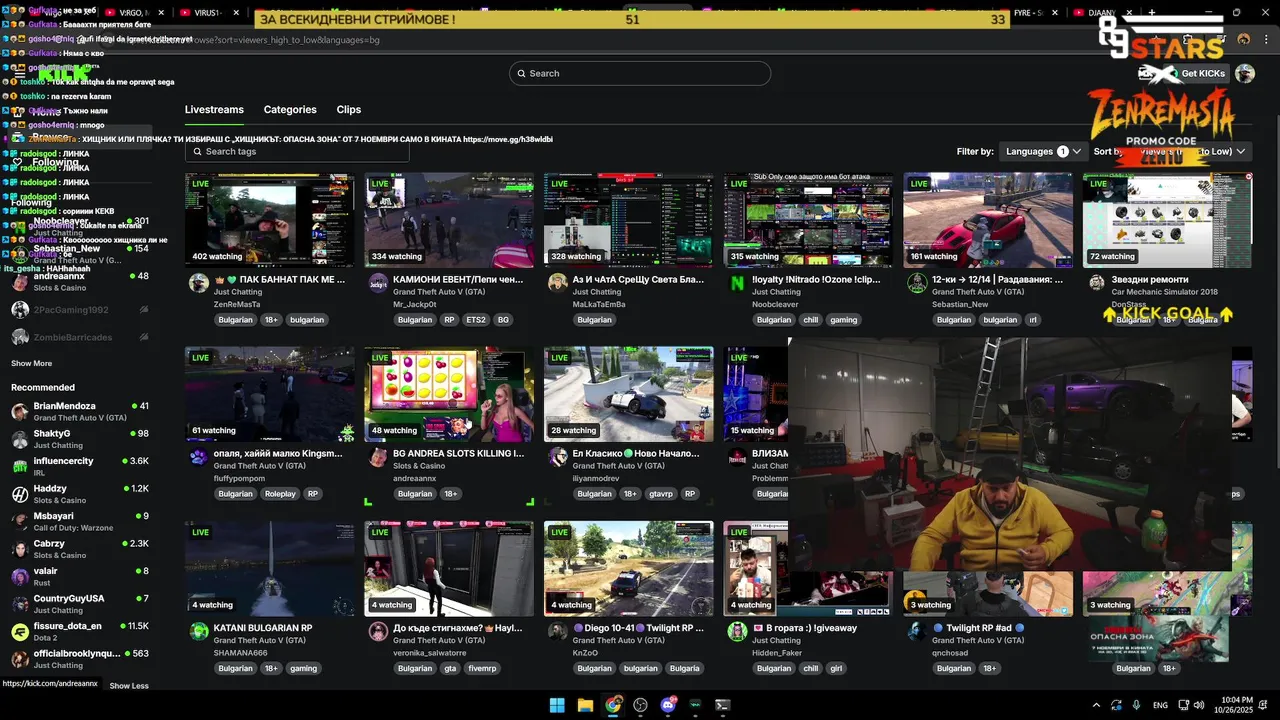Viewport: 1280px width, 720px height.
Task: Open fissure_dota_en avatar in Recommended list
Action: [x=19, y=632]
